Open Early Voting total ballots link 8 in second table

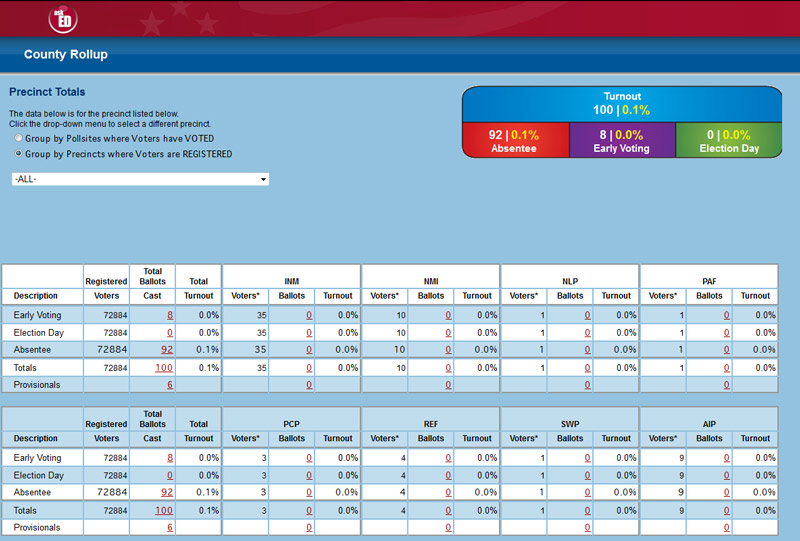tap(170, 458)
